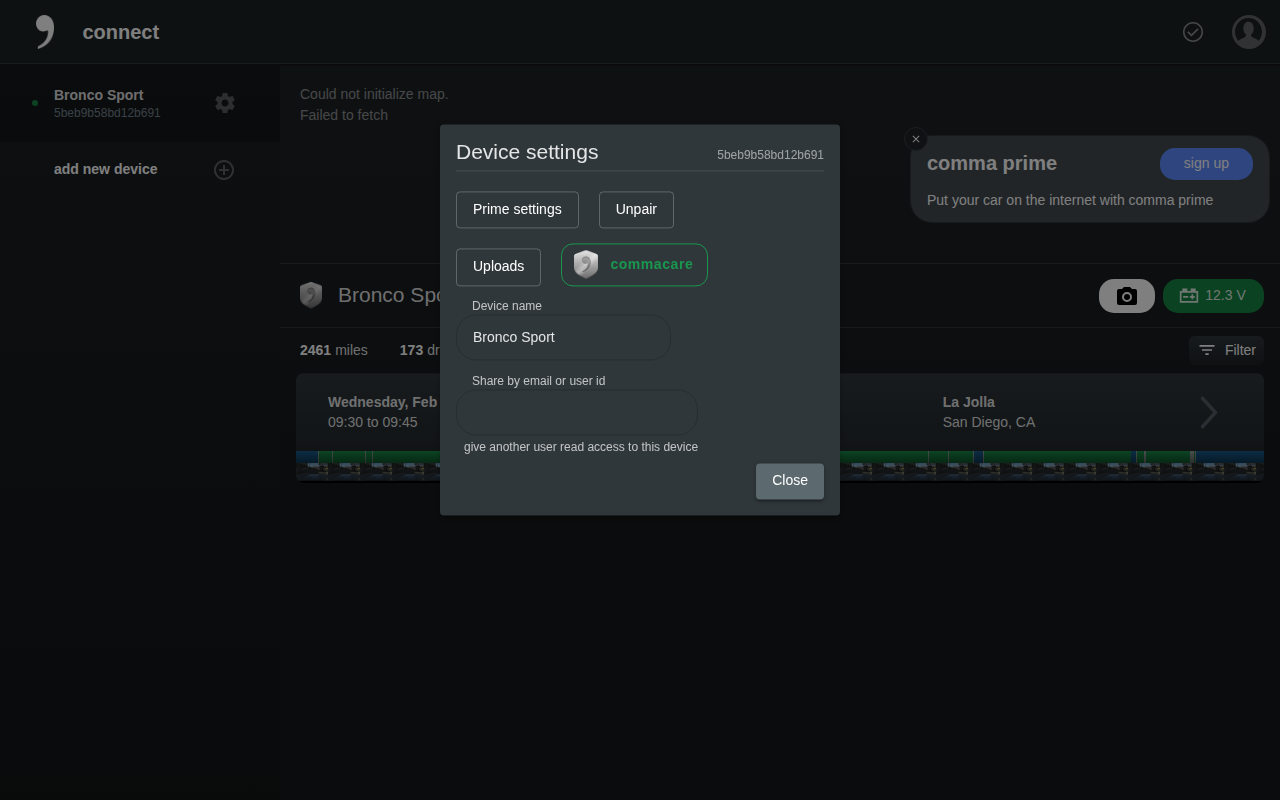The width and height of the screenshot is (1280, 800).
Task: Click the commacare button
Action: [634, 265]
